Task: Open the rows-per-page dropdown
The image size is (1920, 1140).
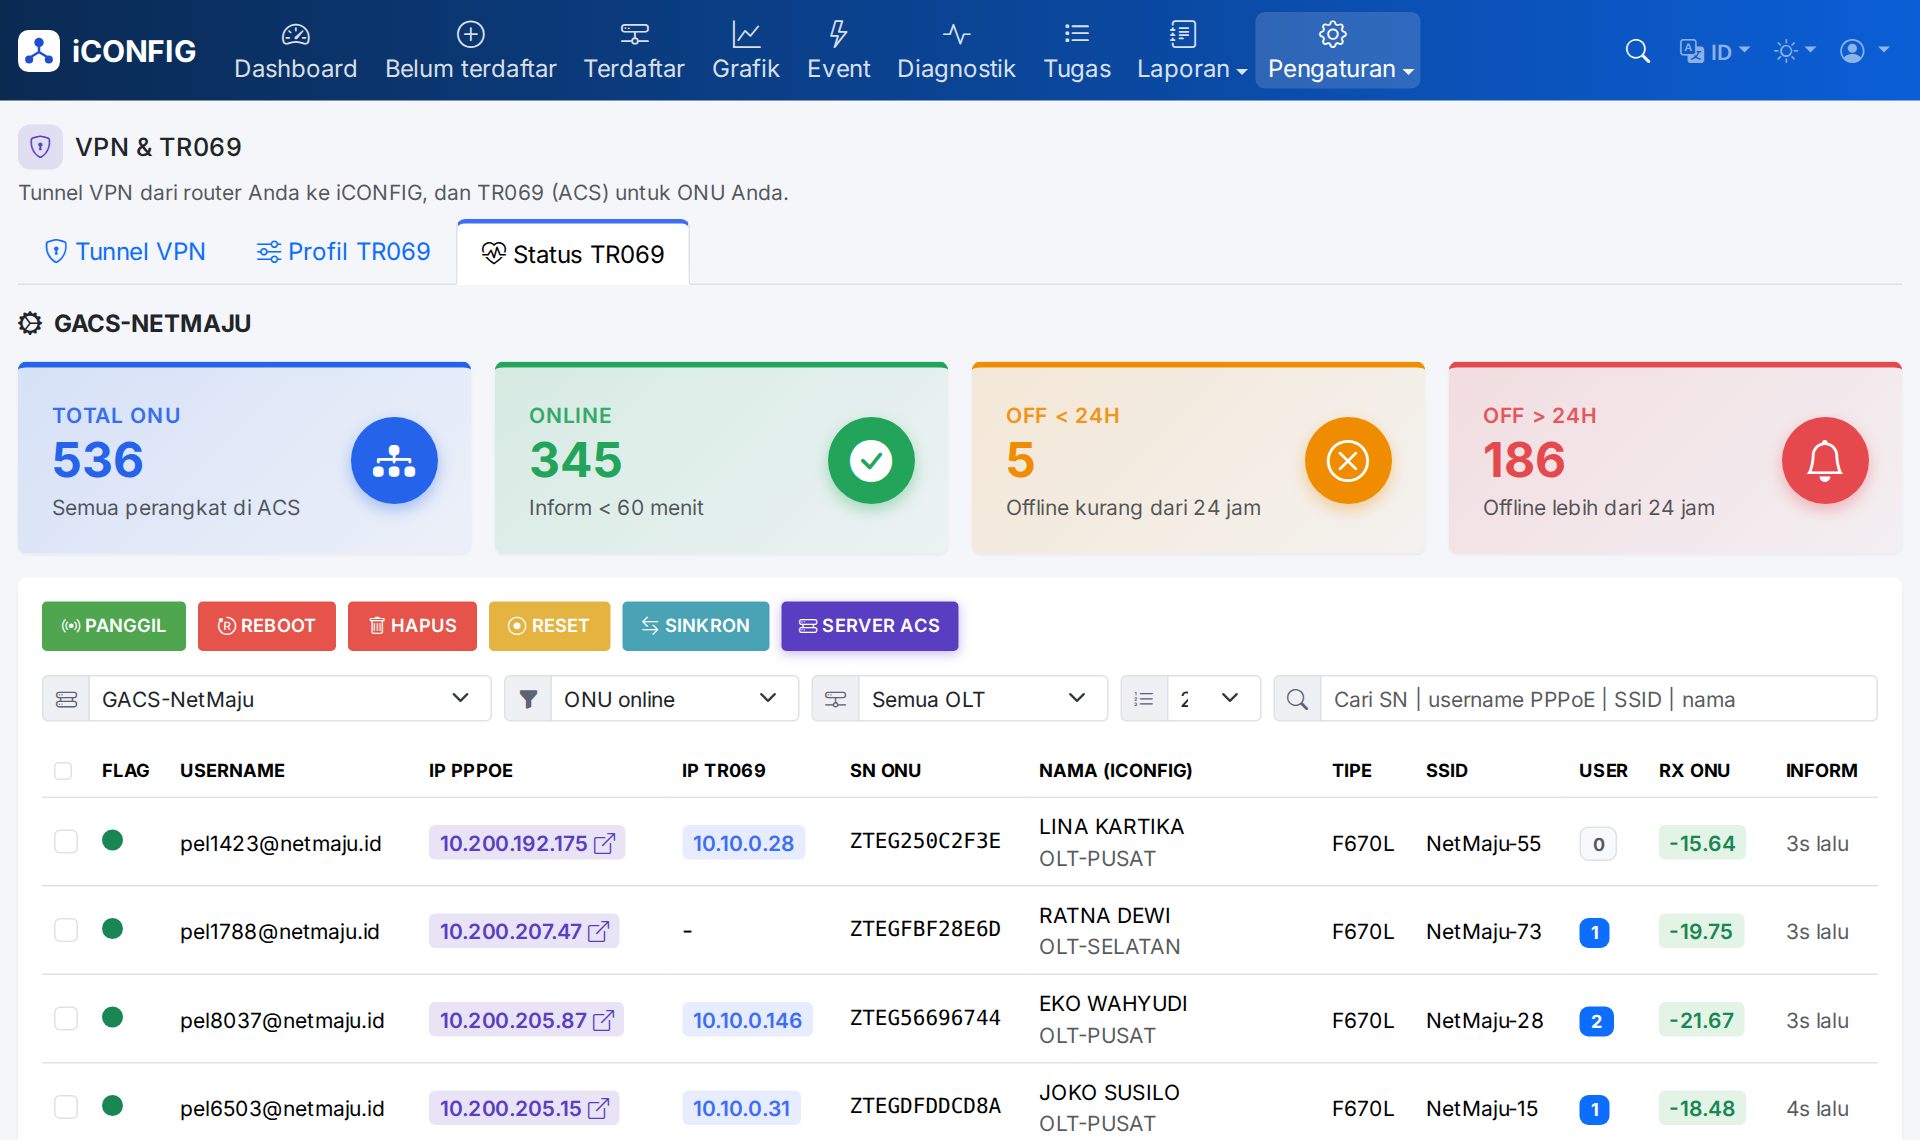Action: (1214, 699)
